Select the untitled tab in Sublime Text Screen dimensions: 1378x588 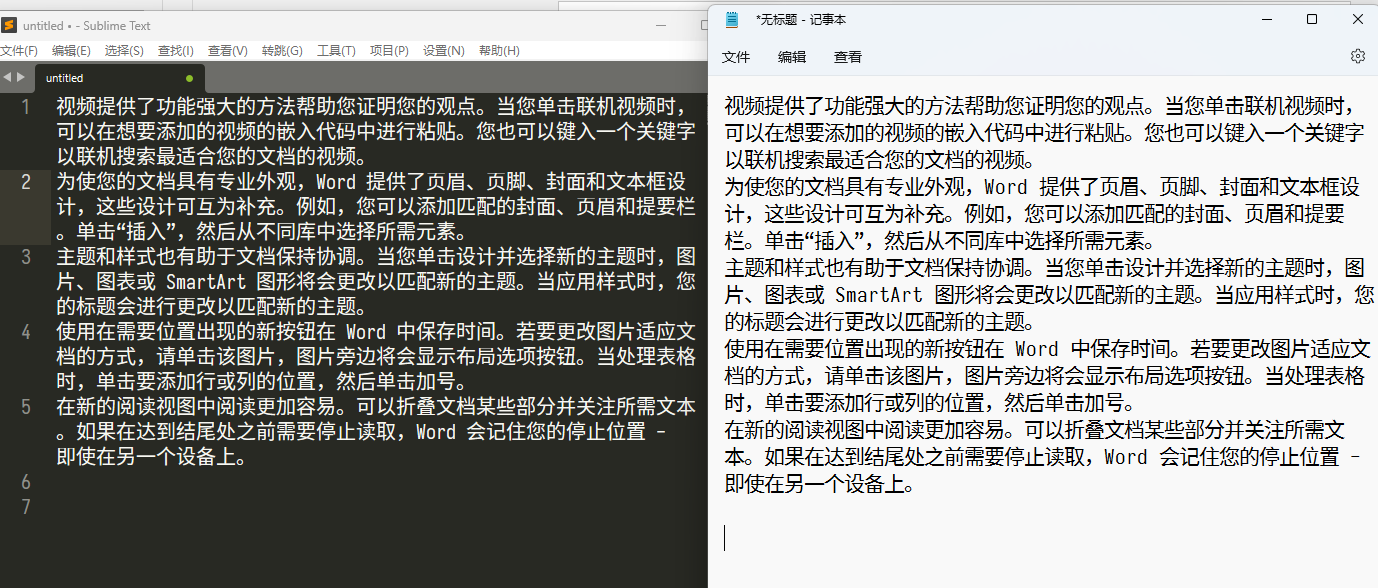tap(120, 78)
